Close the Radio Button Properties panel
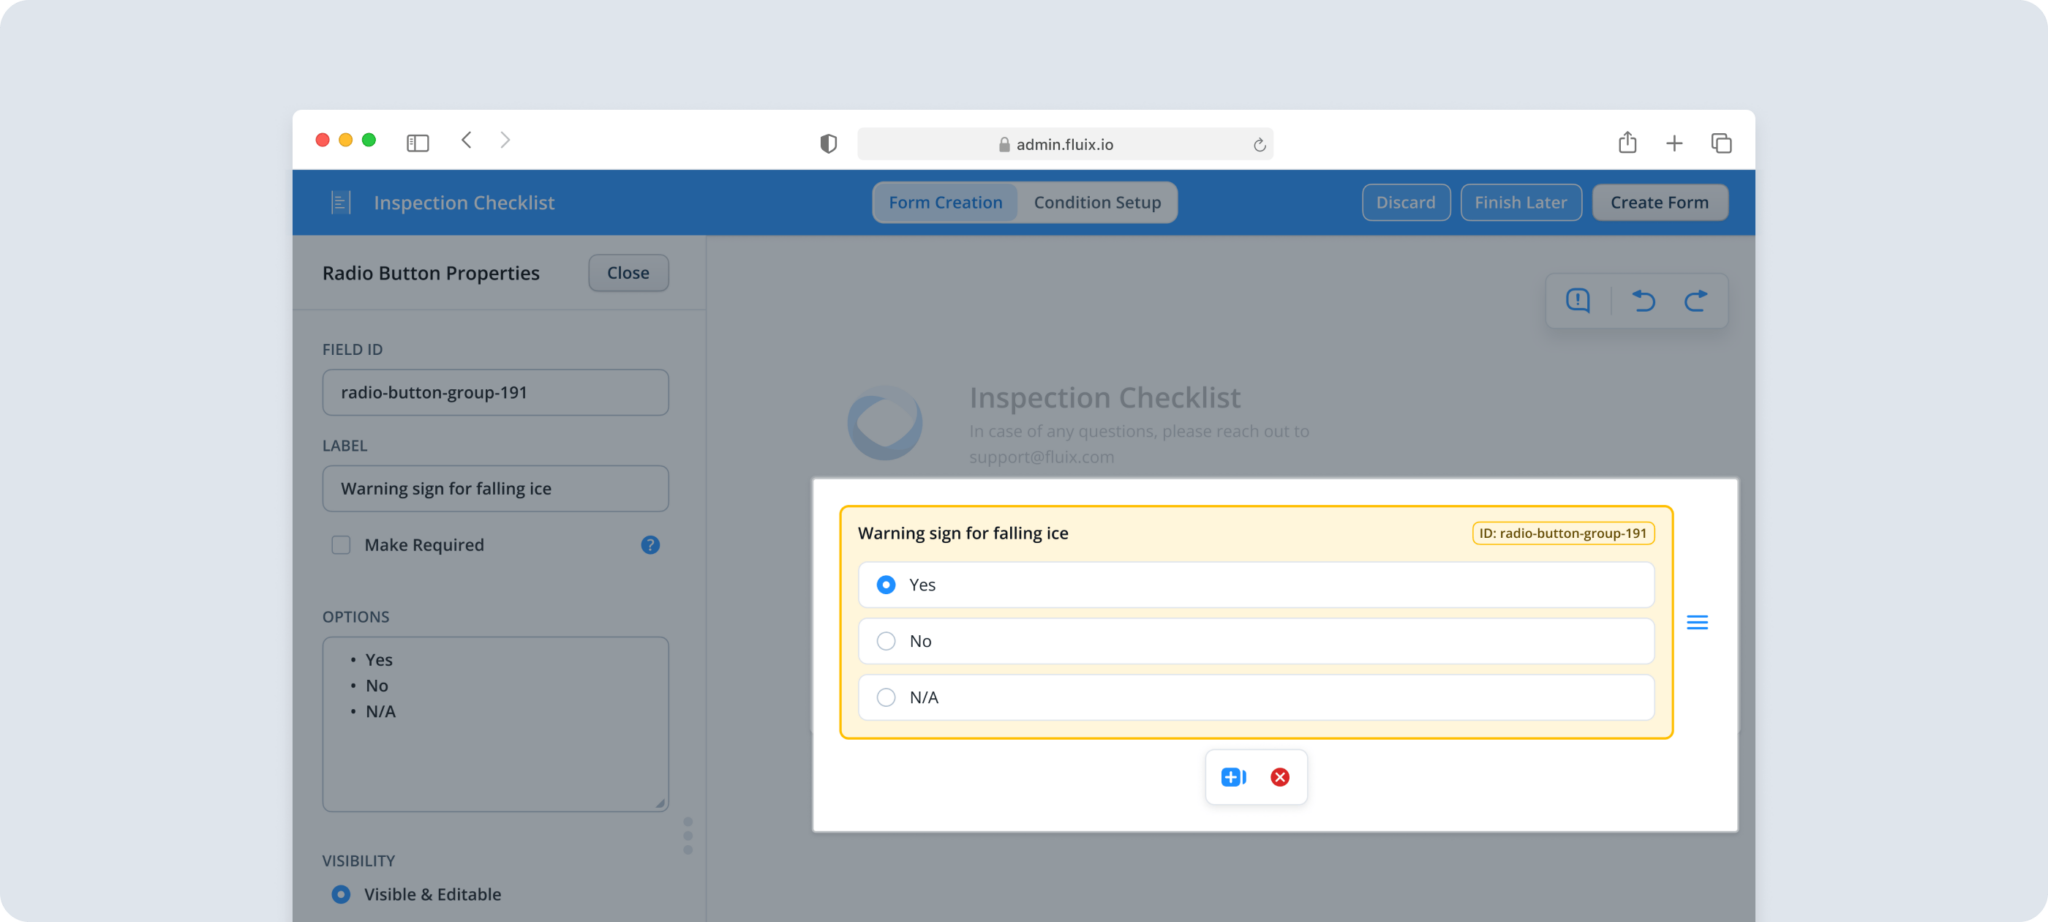Image resolution: width=2048 pixels, height=922 pixels. (628, 272)
